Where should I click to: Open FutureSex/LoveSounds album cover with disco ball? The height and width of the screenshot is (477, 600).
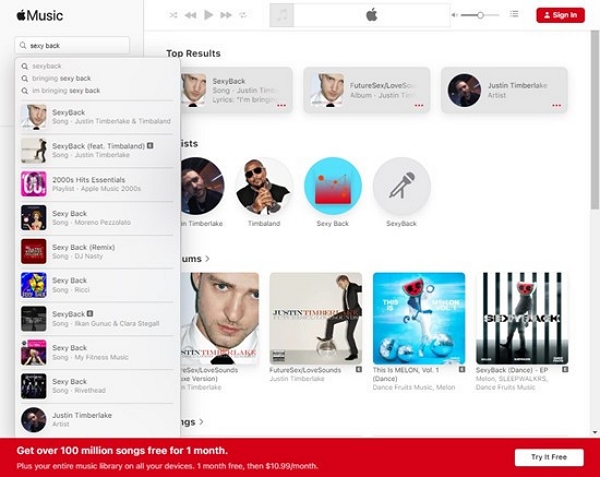click(x=316, y=318)
